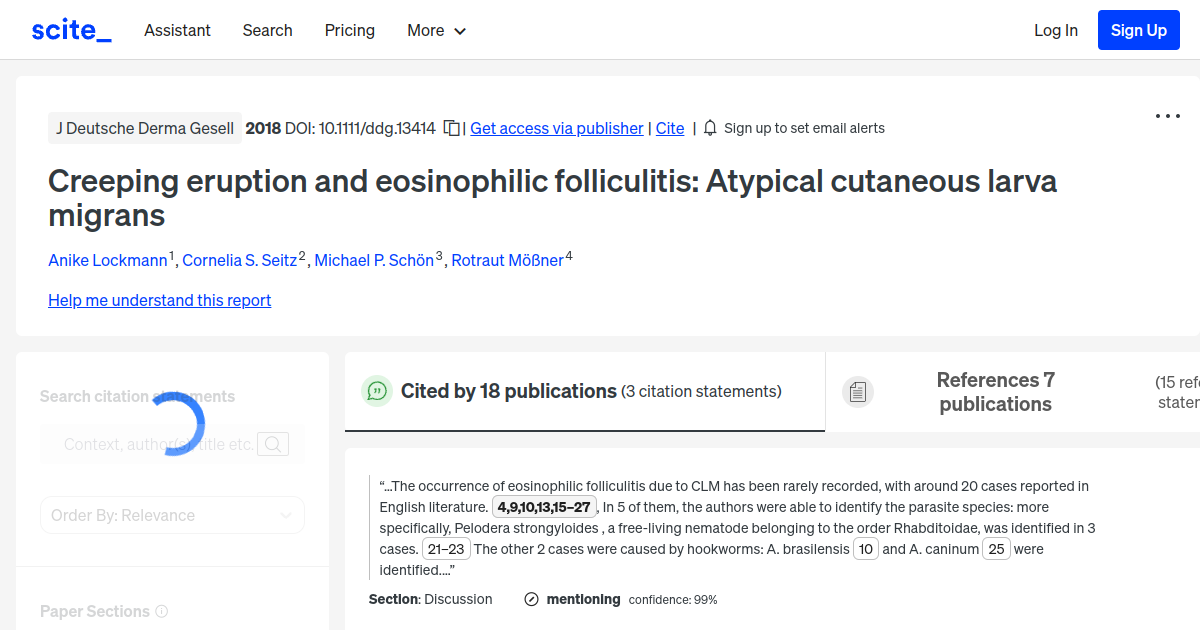Open the Assistant navigation item
The image size is (1200, 630).
coord(177,30)
